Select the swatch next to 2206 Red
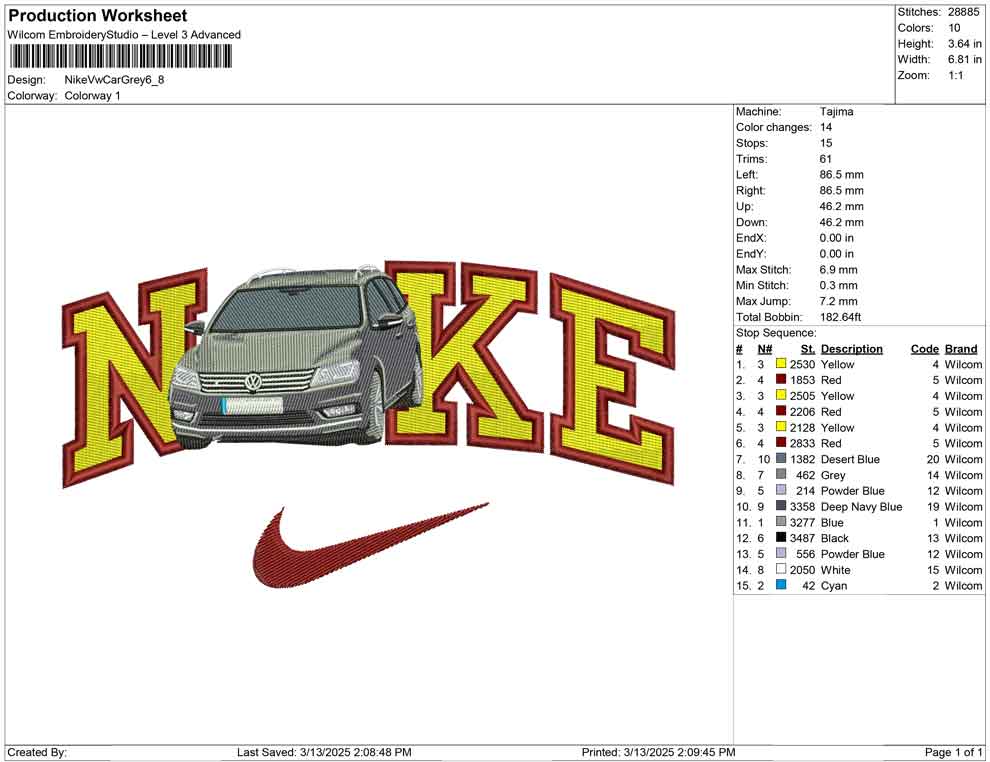Viewport: 990px width, 762px height. [x=781, y=411]
